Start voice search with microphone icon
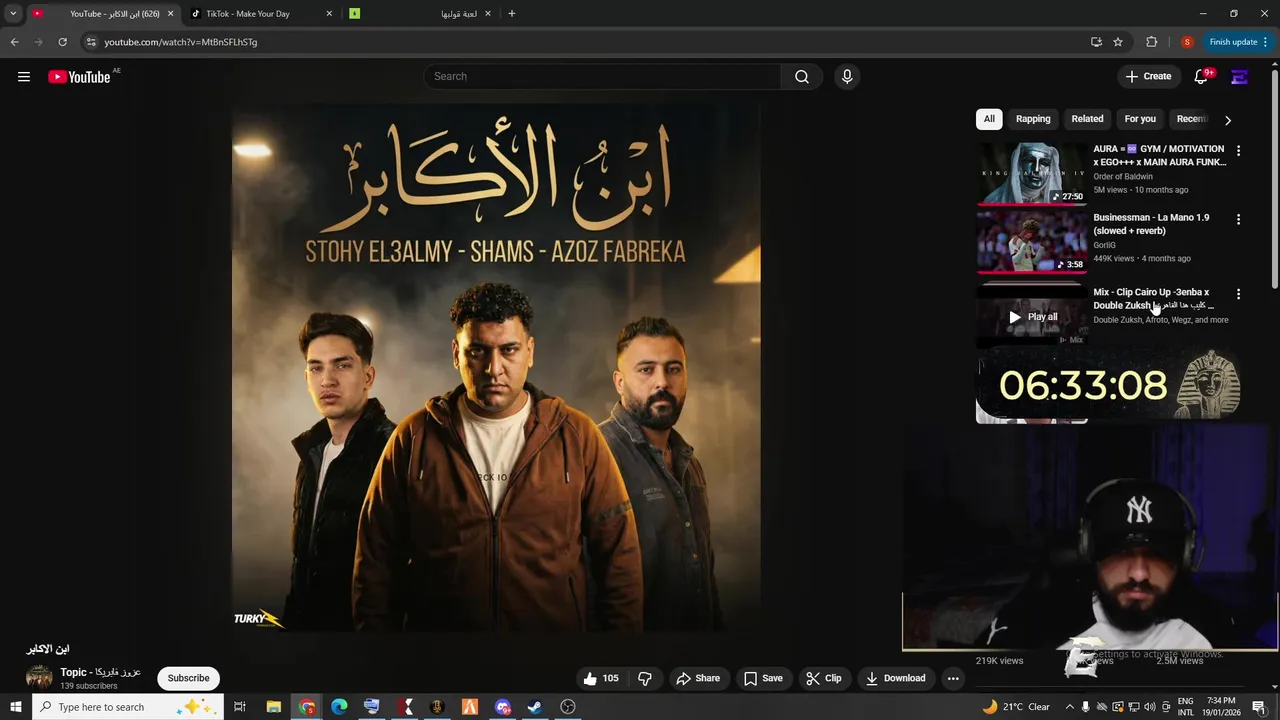Viewport: 1280px width, 720px height. [847, 77]
